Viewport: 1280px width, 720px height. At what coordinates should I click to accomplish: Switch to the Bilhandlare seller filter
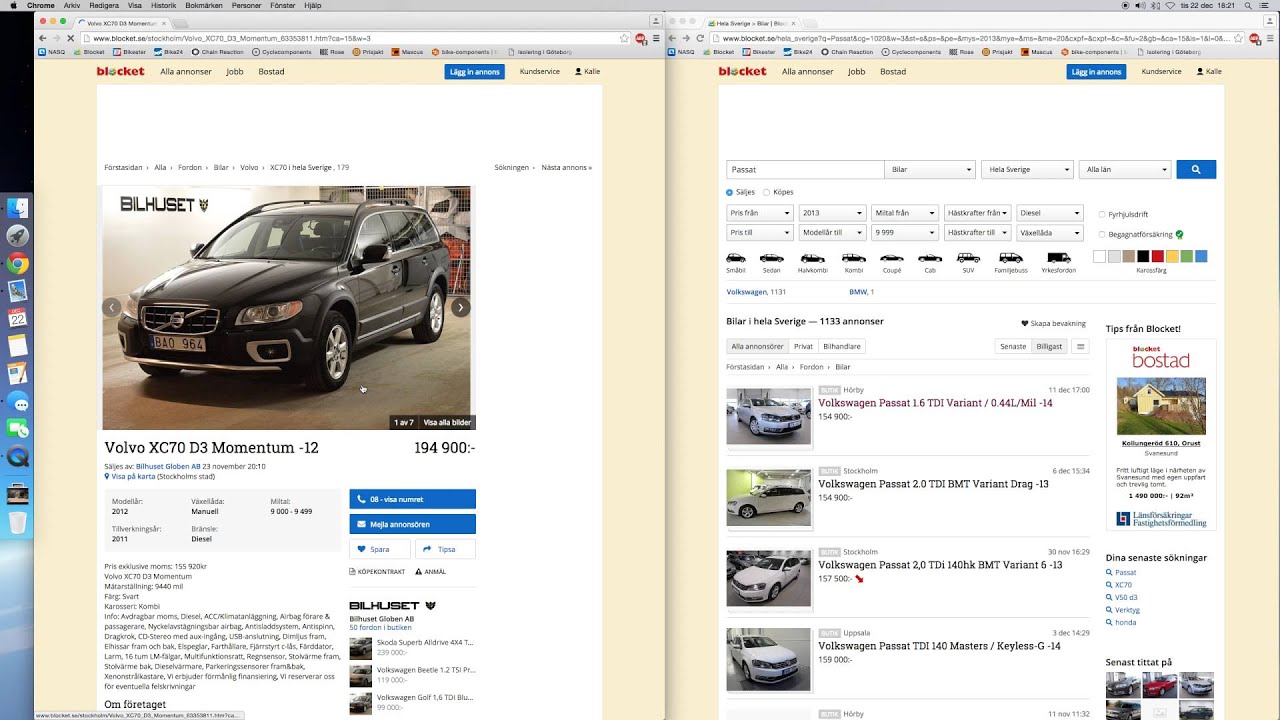point(842,346)
